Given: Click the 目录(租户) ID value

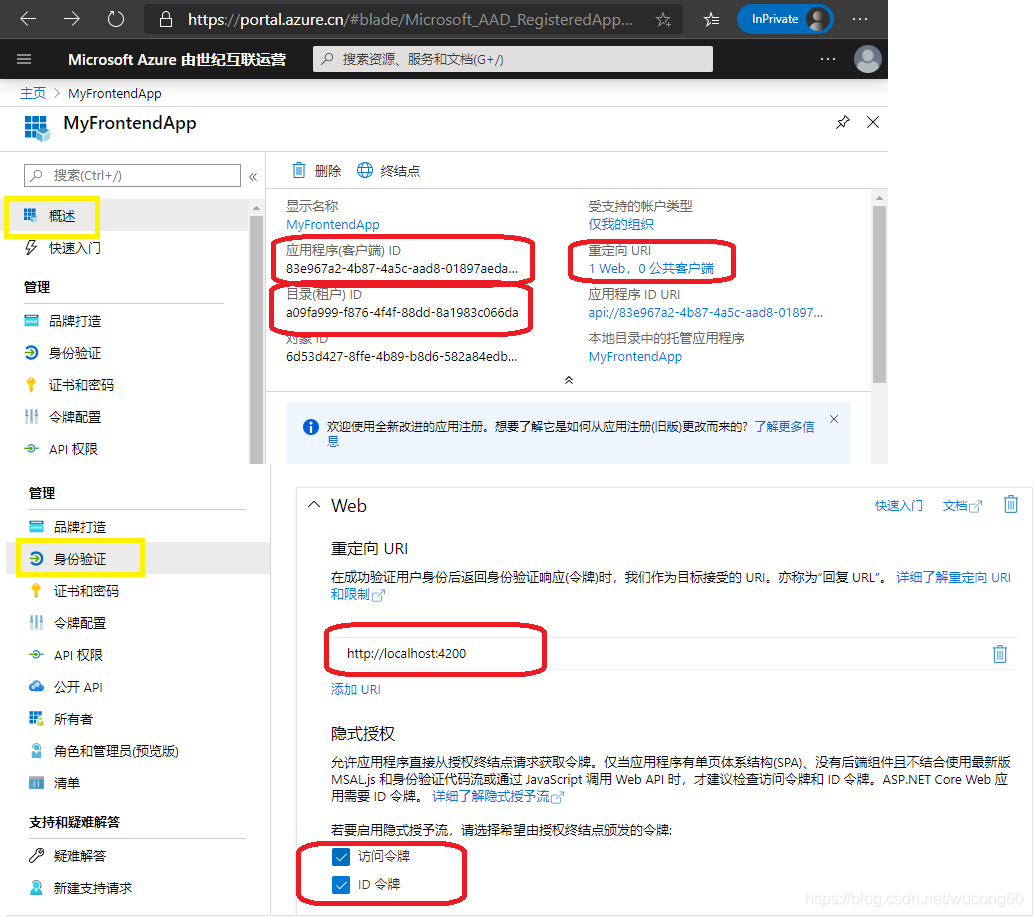Looking at the screenshot, I should pos(402,313).
